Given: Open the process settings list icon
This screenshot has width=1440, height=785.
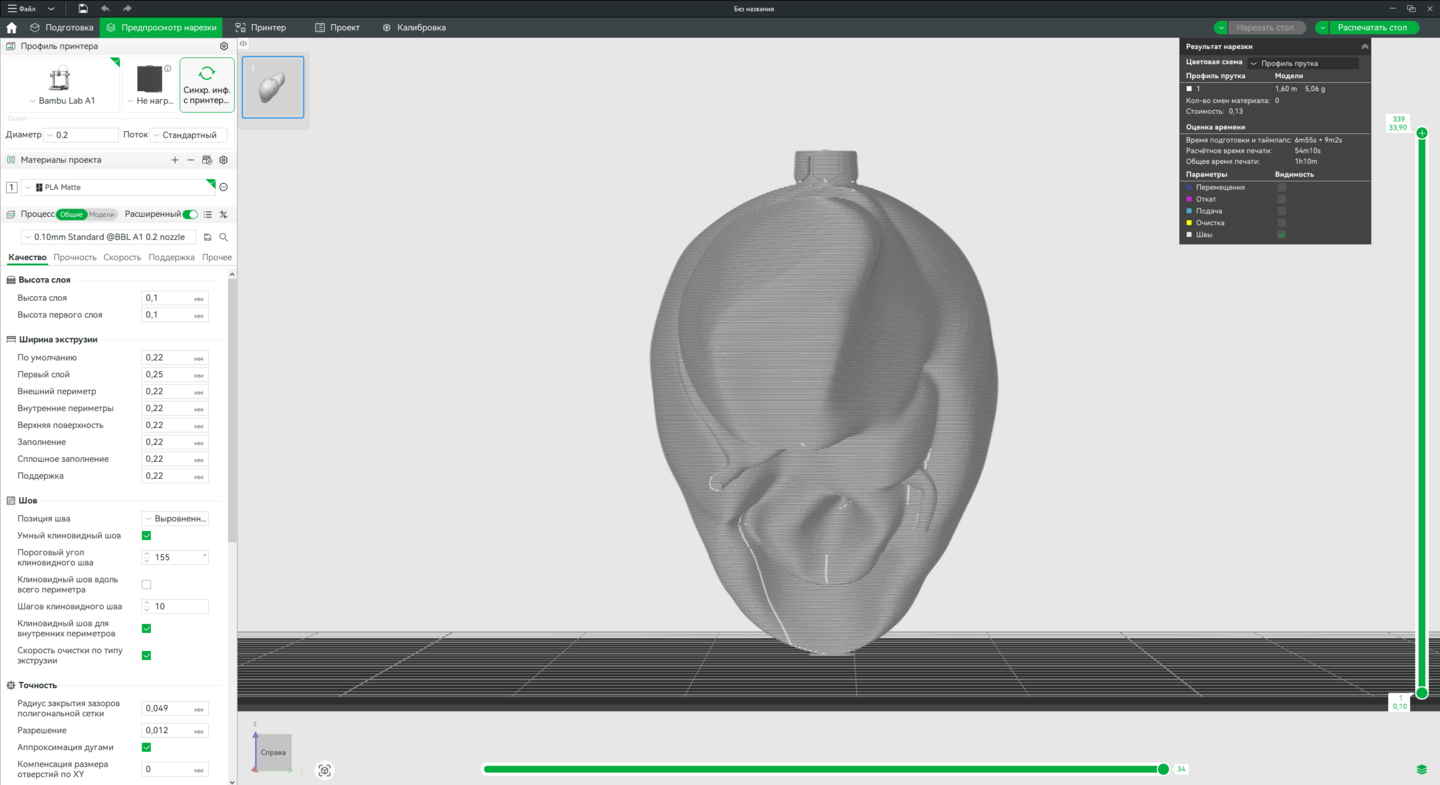Looking at the screenshot, I should (208, 214).
